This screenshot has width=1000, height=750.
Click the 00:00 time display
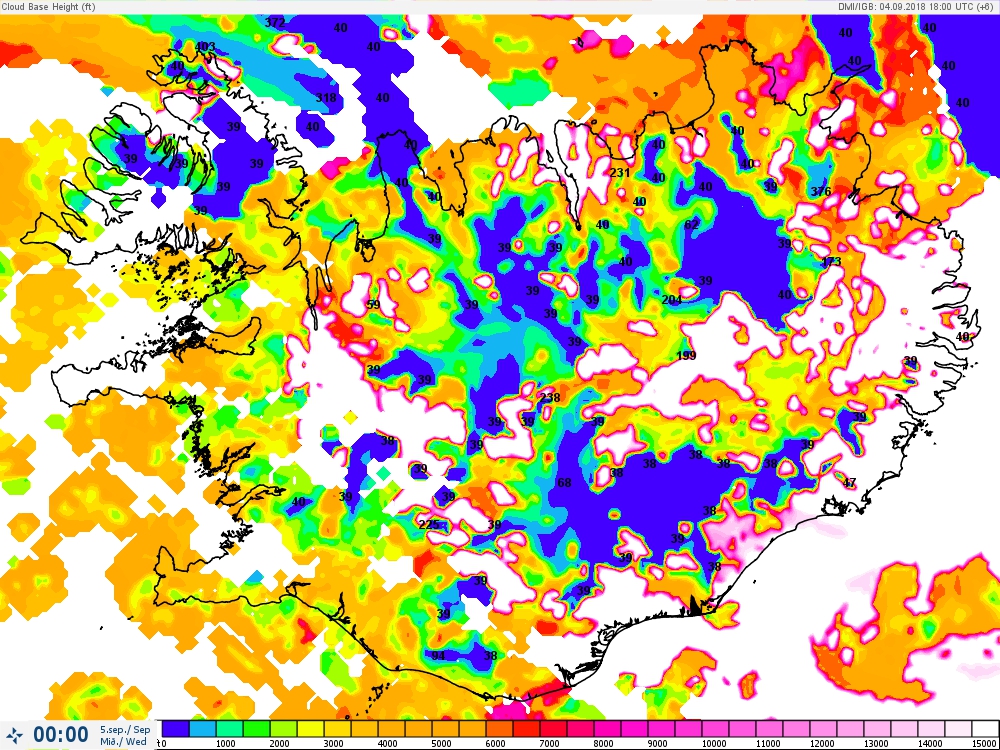coord(61,734)
